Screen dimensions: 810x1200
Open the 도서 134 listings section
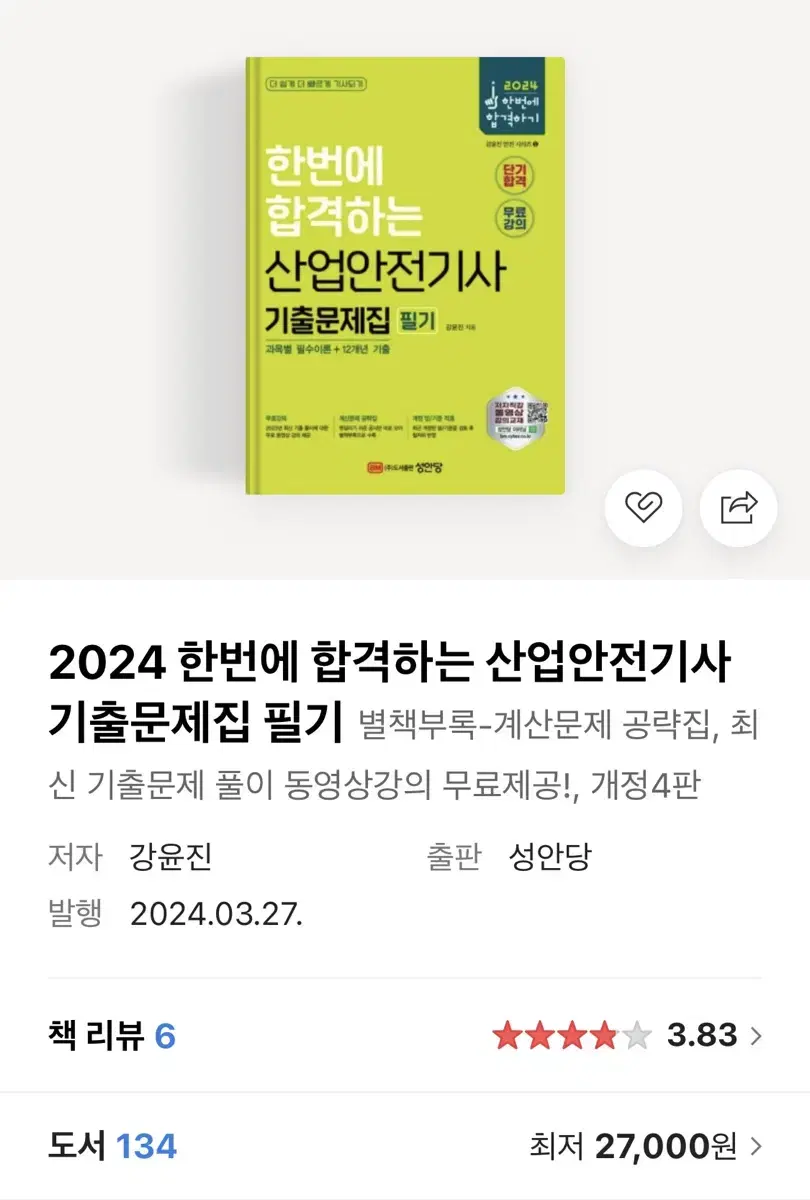112,1146
